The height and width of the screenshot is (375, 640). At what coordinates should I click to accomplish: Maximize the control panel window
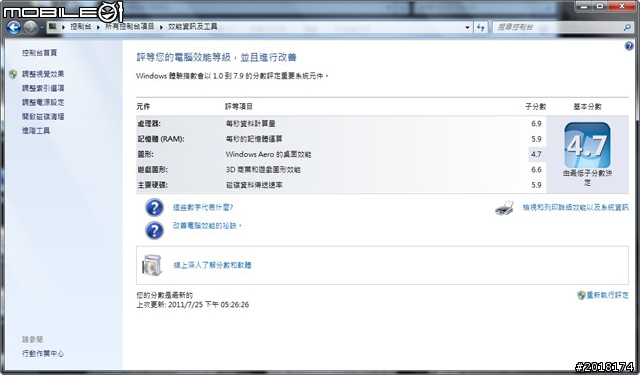(600, 6)
